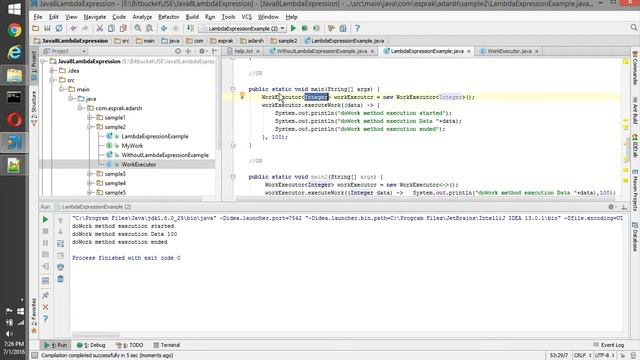The width and height of the screenshot is (640, 360).
Task: Click the Debug bug icon in toolbar
Action: point(304,29)
